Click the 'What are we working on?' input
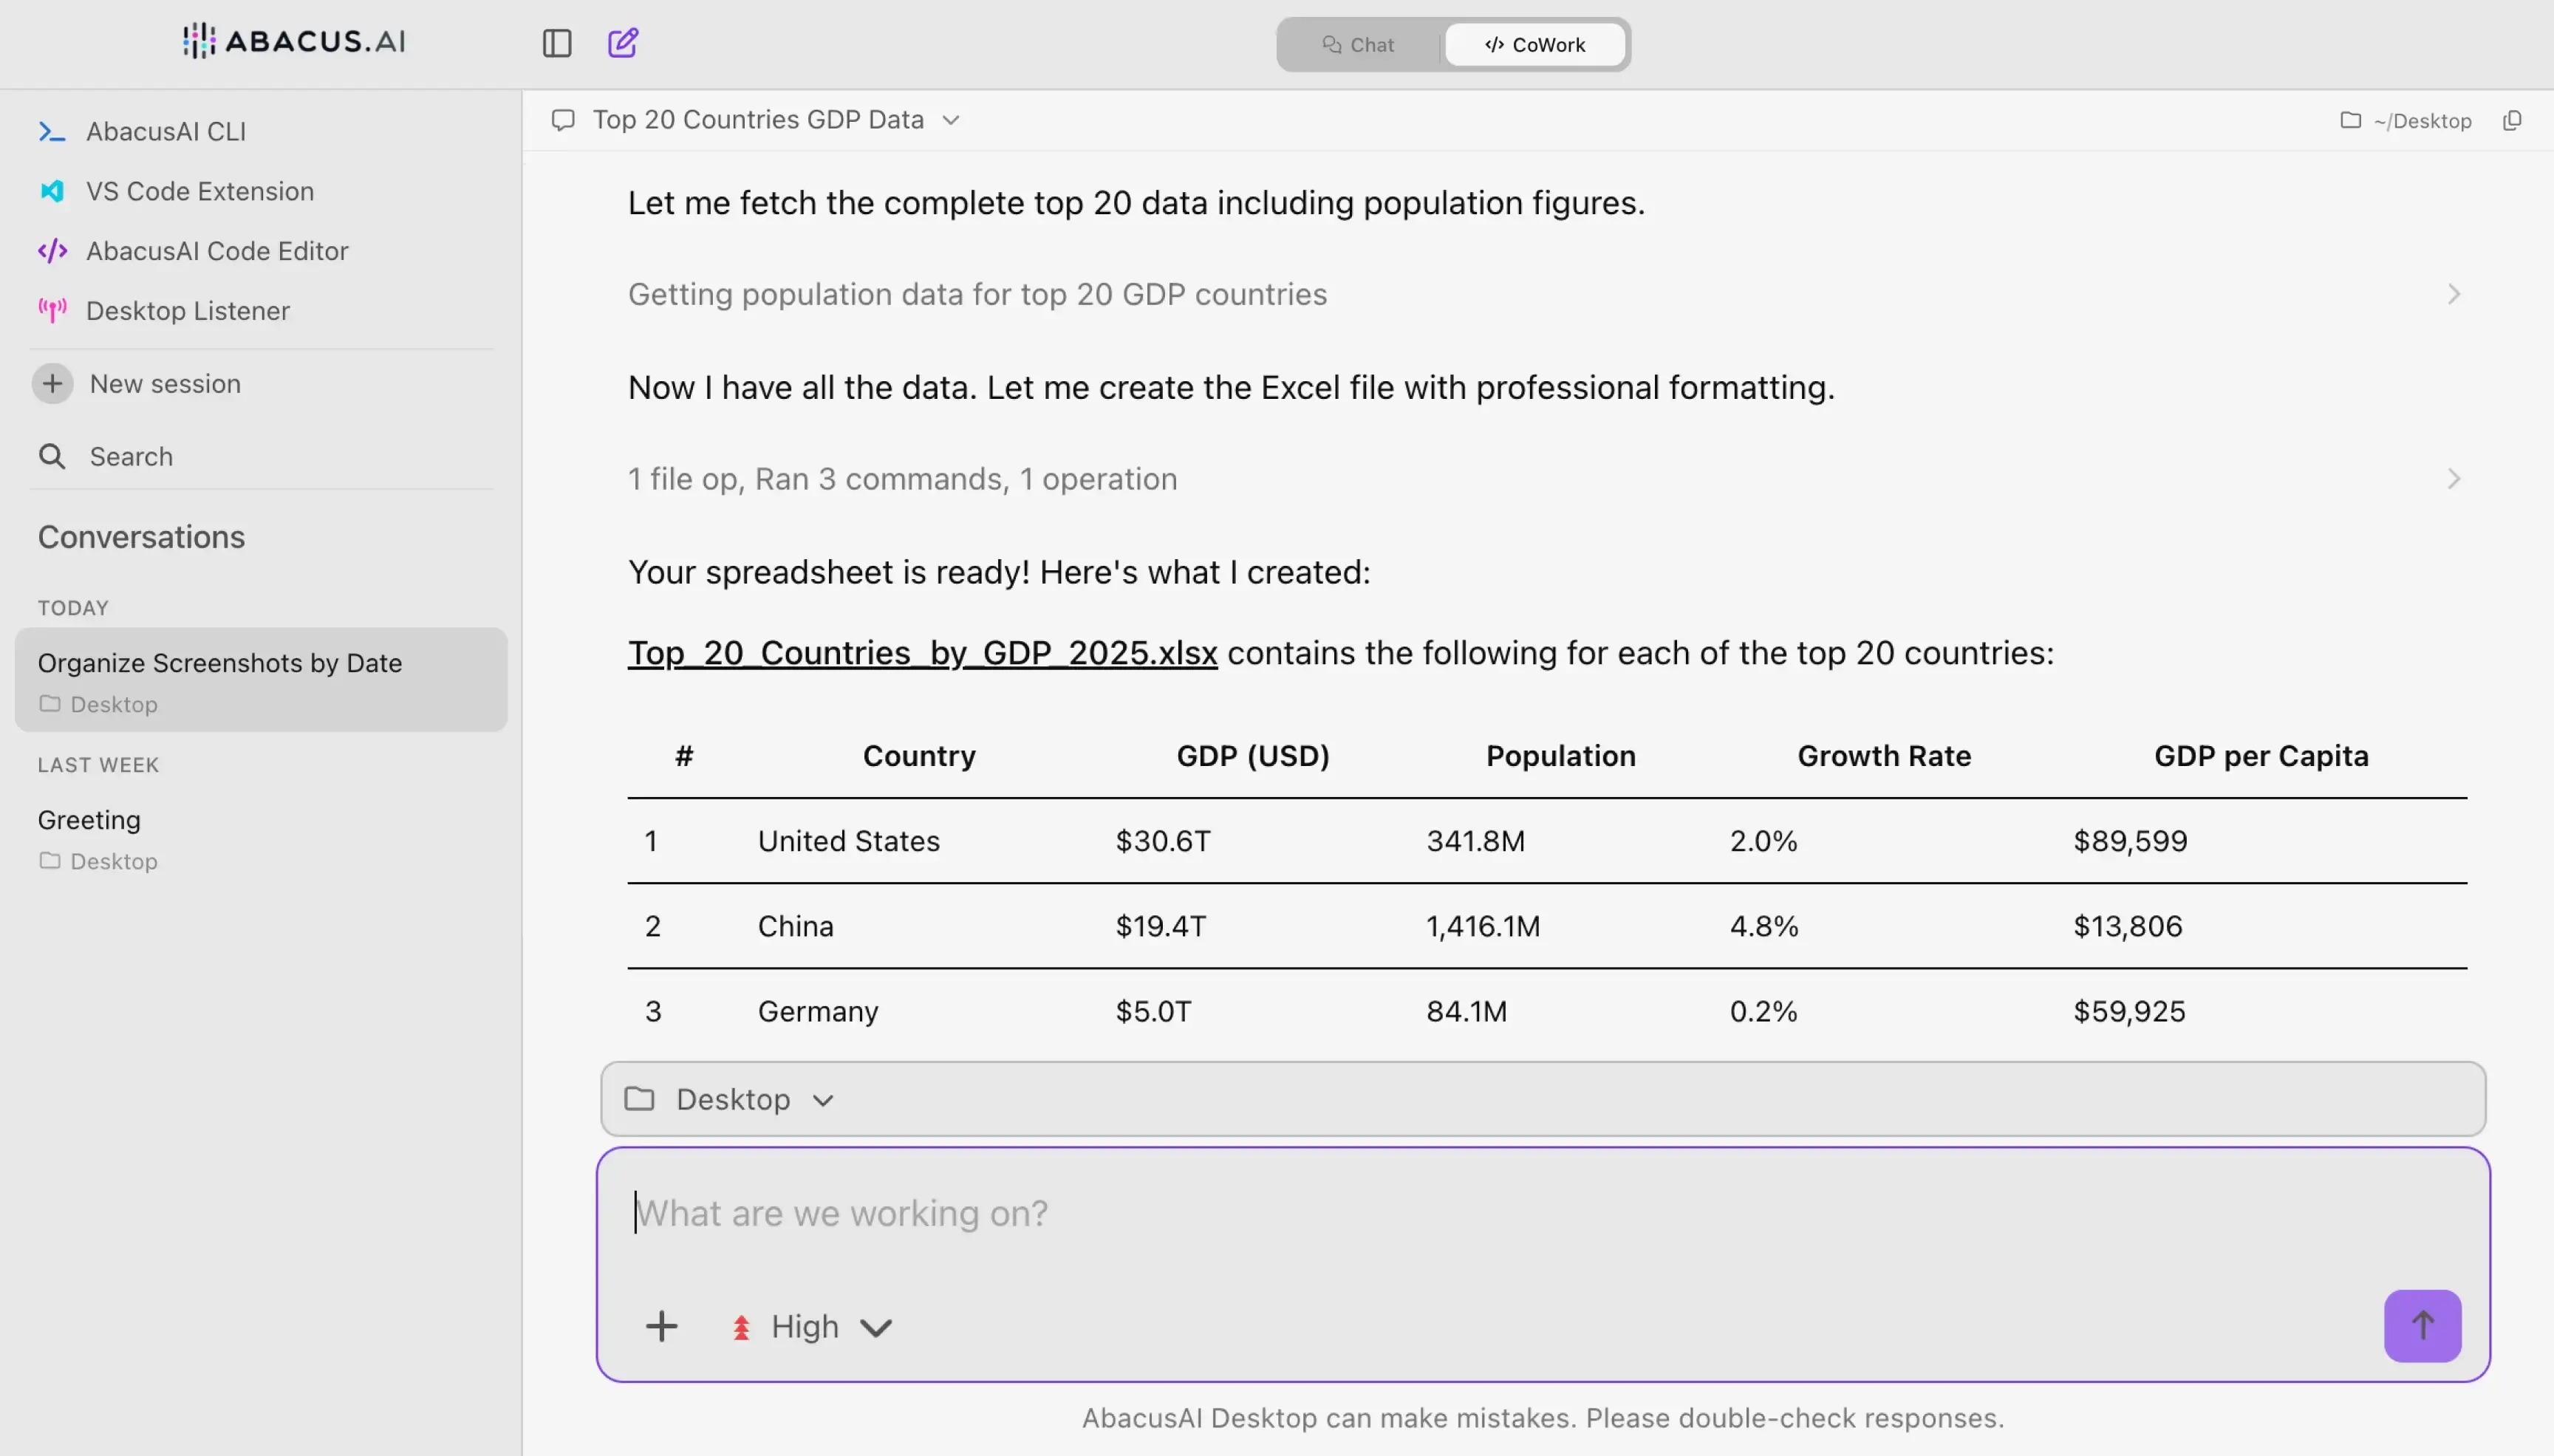 tap(1400, 1213)
